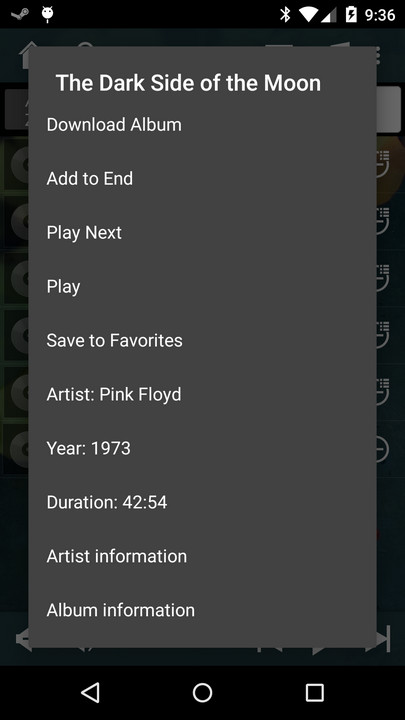The image size is (405, 720).
Task: Save album via Save to Favorites
Action: coord(202,340)
